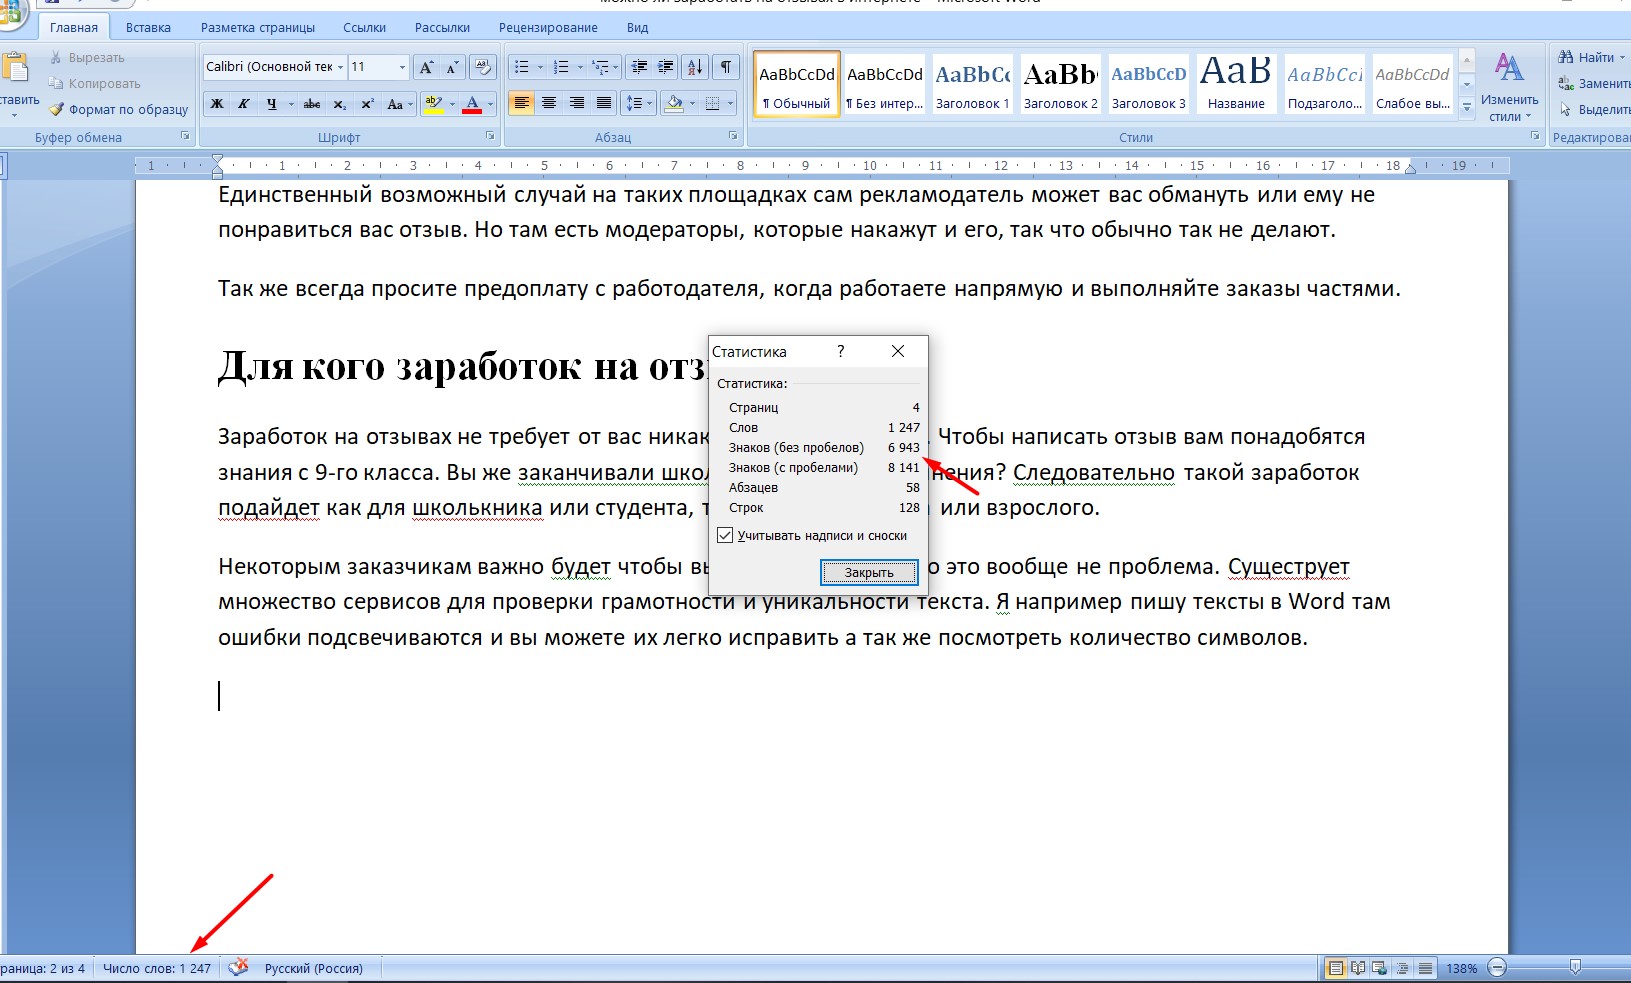Open the Font (Шрифт) dialog launcher

pos(490,135)
